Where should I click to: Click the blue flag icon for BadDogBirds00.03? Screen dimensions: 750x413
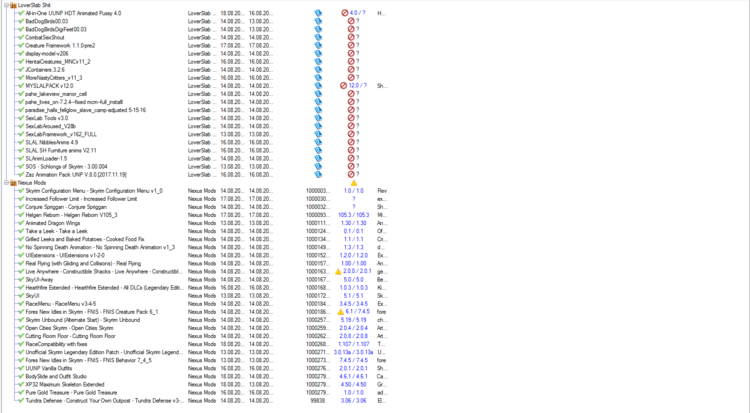click(x=318, y=21)
